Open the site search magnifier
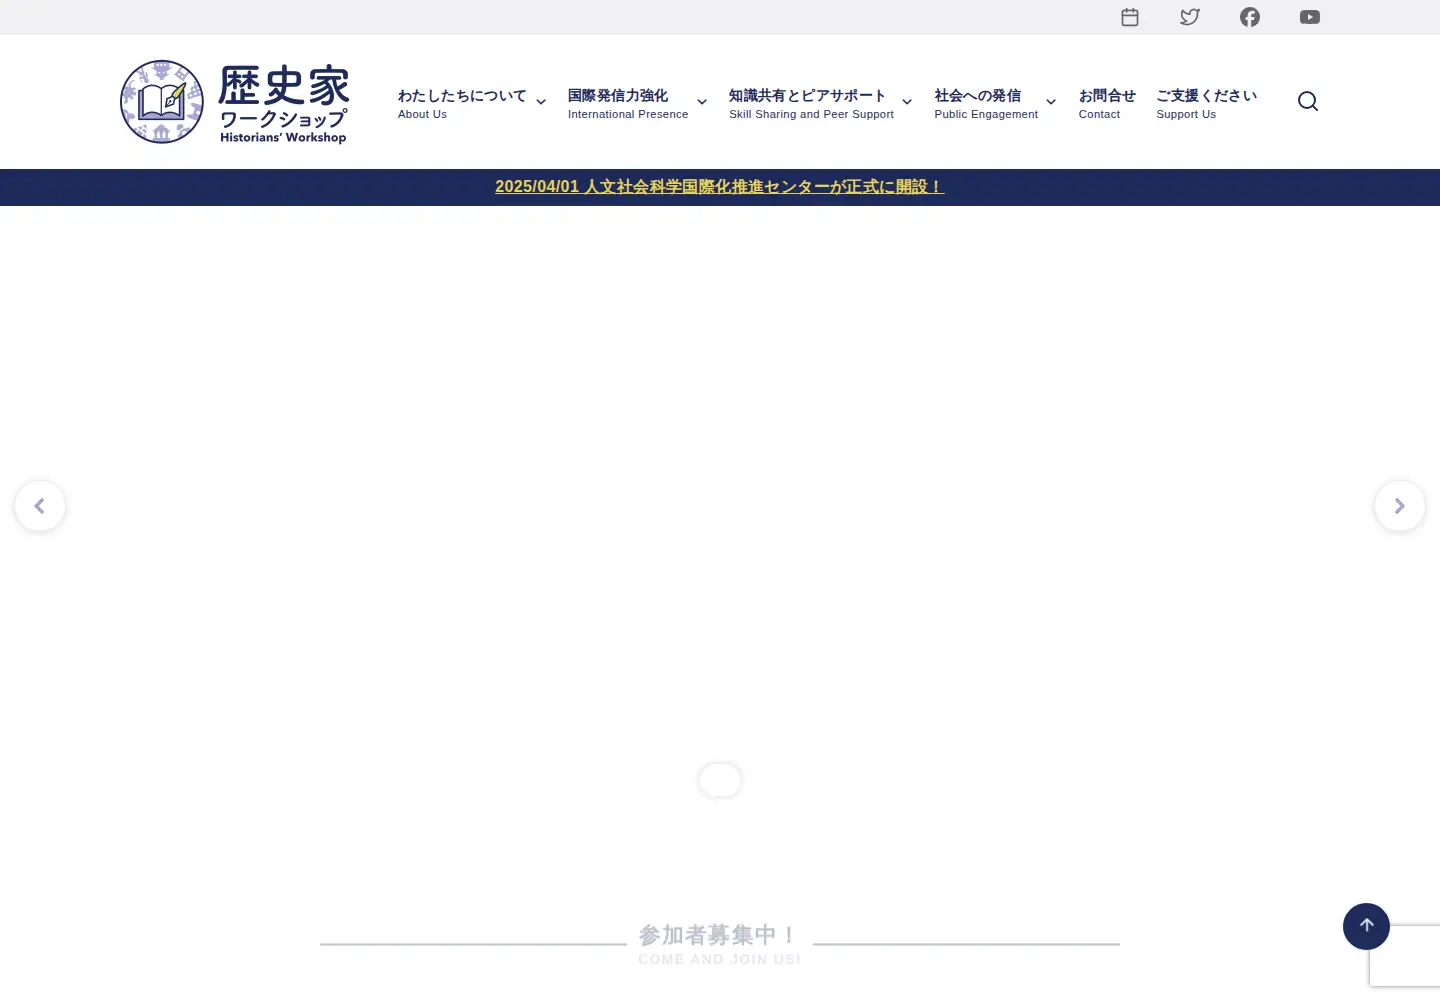The width and height of the screenshot is (1440, 1000). click(x=1308, y=101)
